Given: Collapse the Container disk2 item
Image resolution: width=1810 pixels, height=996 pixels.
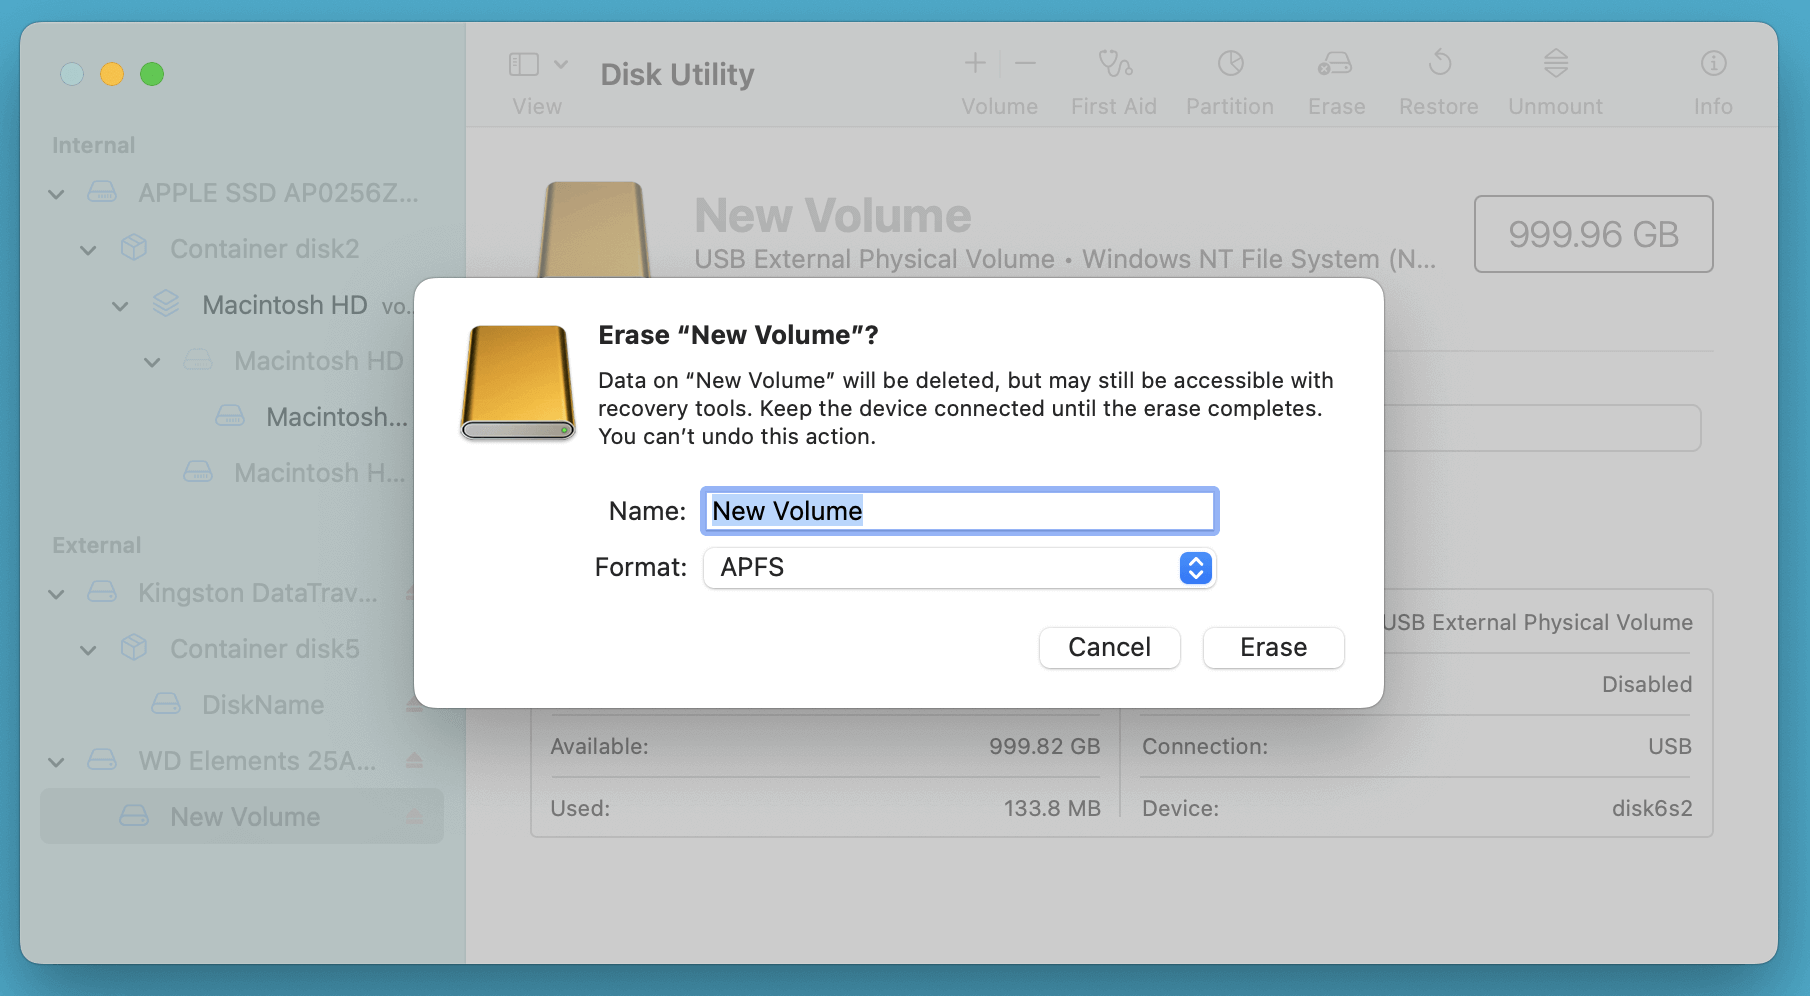Looking at the screenshot, I should click(88, 249).
